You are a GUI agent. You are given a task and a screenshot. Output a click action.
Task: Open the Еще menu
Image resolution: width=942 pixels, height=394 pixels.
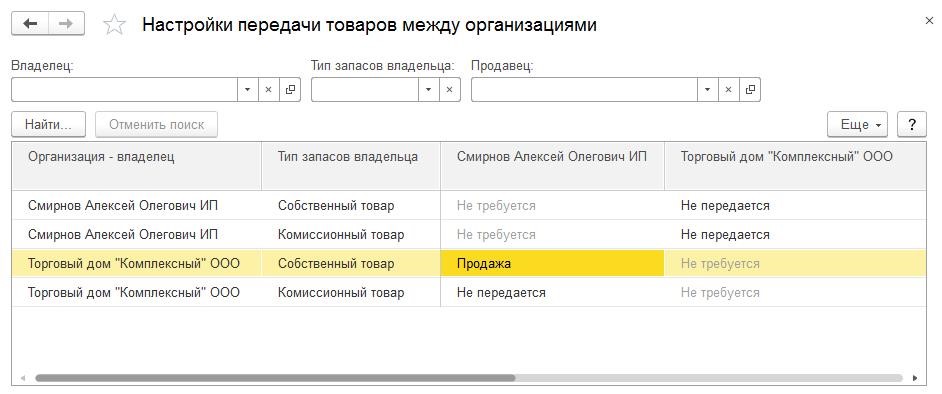pyautogui.click(x=857, y=124)
